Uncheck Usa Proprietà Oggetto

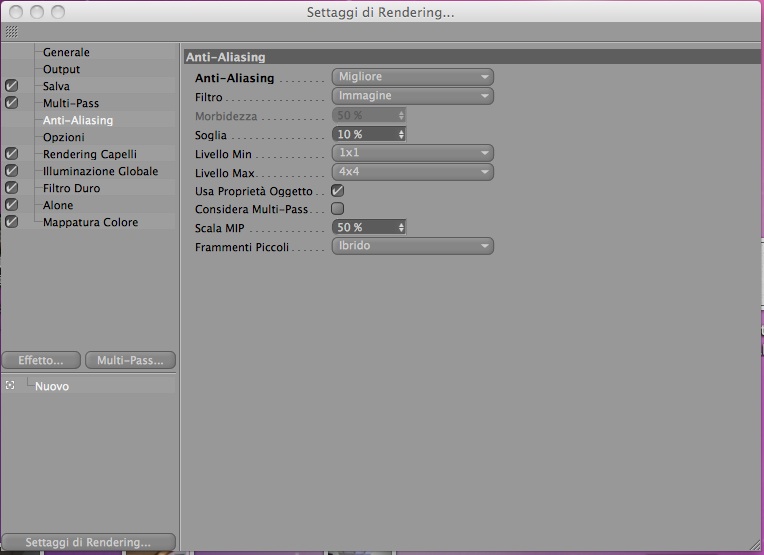point(337,191)
